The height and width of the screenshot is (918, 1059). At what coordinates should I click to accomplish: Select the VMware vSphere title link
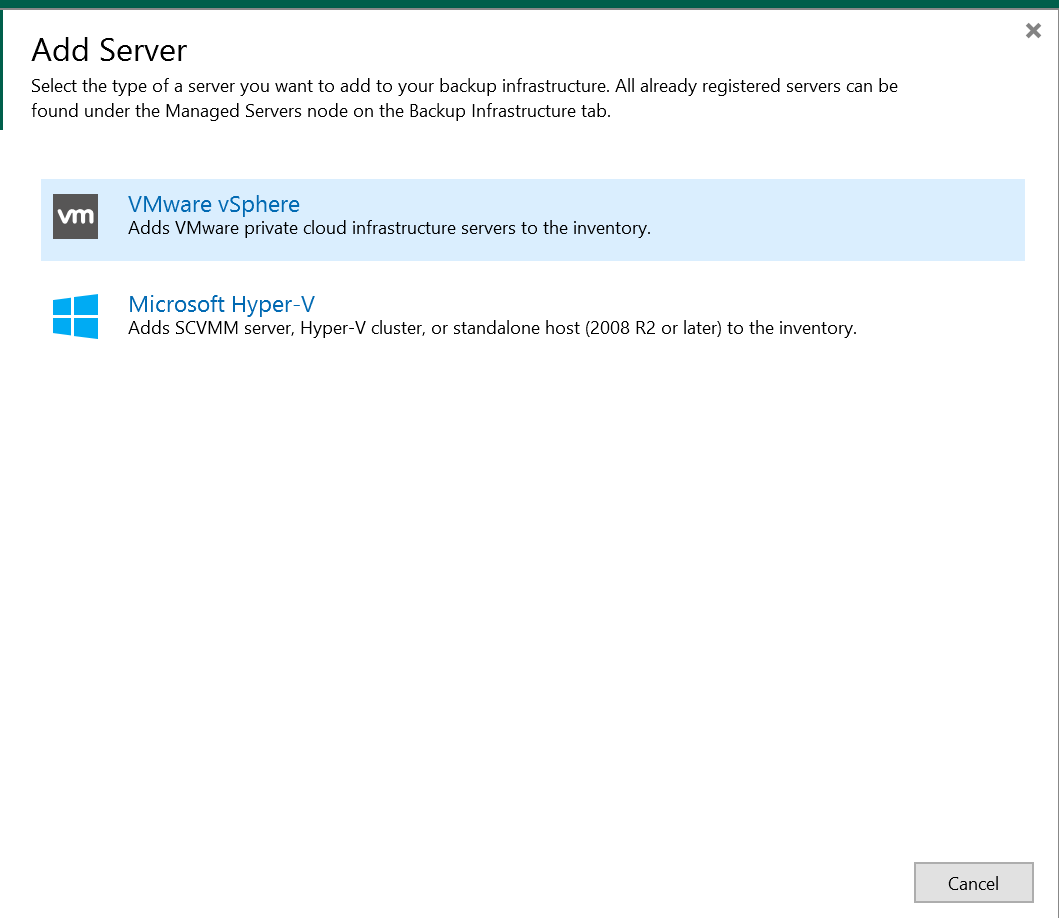(214, 204)
